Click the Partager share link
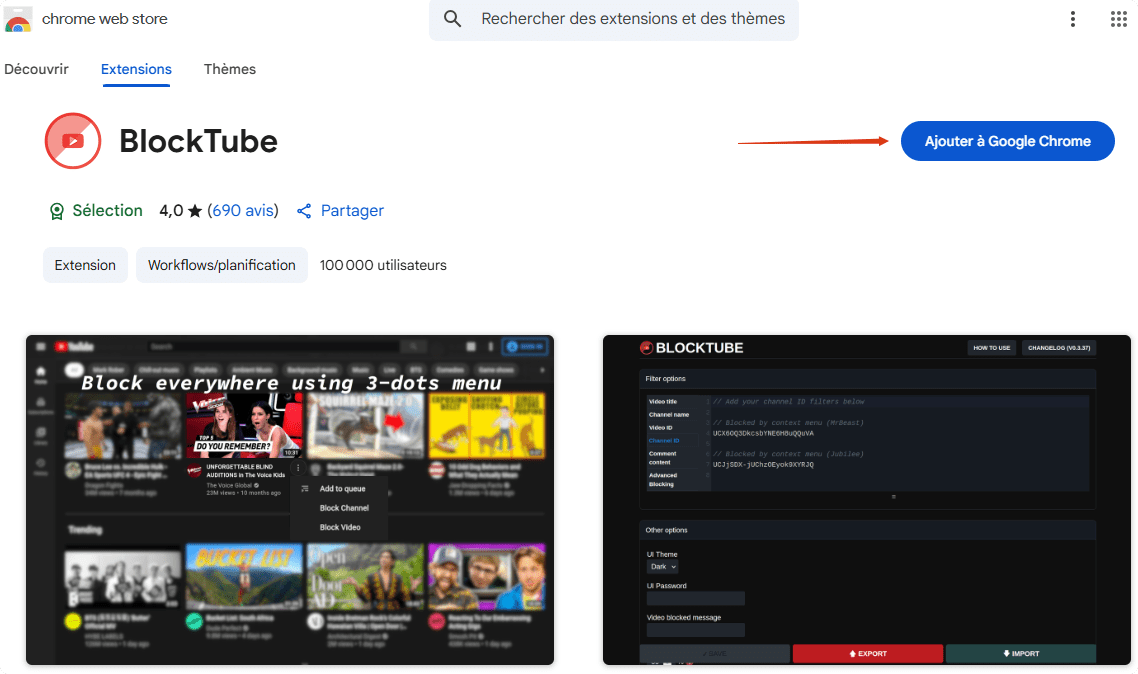1138x674 pixels. [x=352, y=210]
